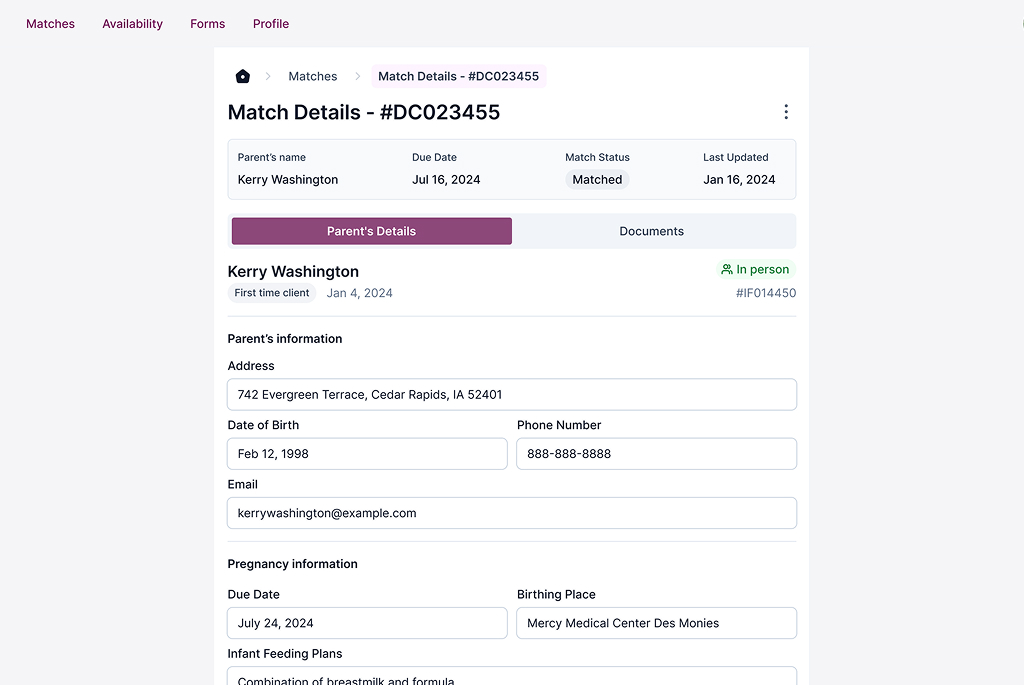Click the Match Details breadcrumb item
Viewport: 1024px width, 685px height.
pyautogui.click(x=458, y=76)
